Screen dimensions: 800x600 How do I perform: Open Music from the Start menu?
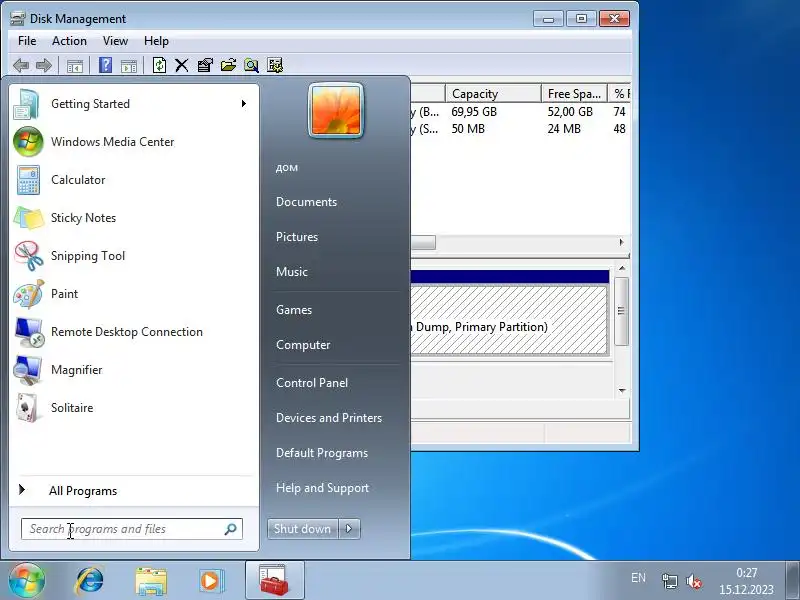(292, 272)
